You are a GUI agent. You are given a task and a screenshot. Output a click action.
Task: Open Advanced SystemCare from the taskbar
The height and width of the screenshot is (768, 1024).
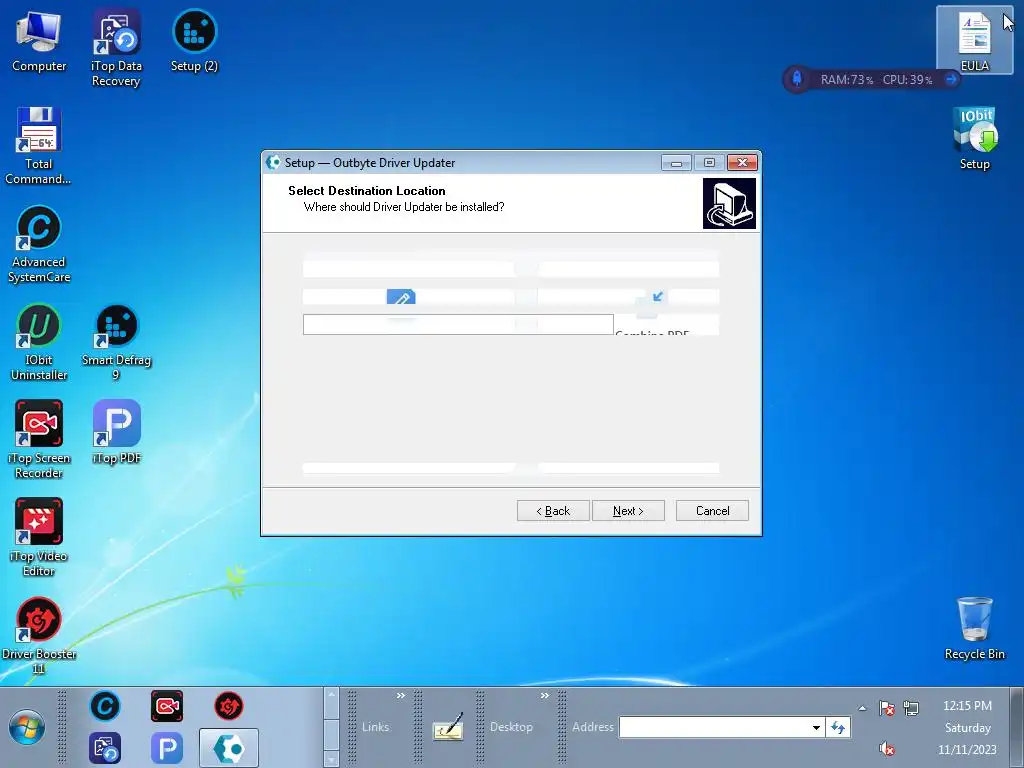pos(104,706)
